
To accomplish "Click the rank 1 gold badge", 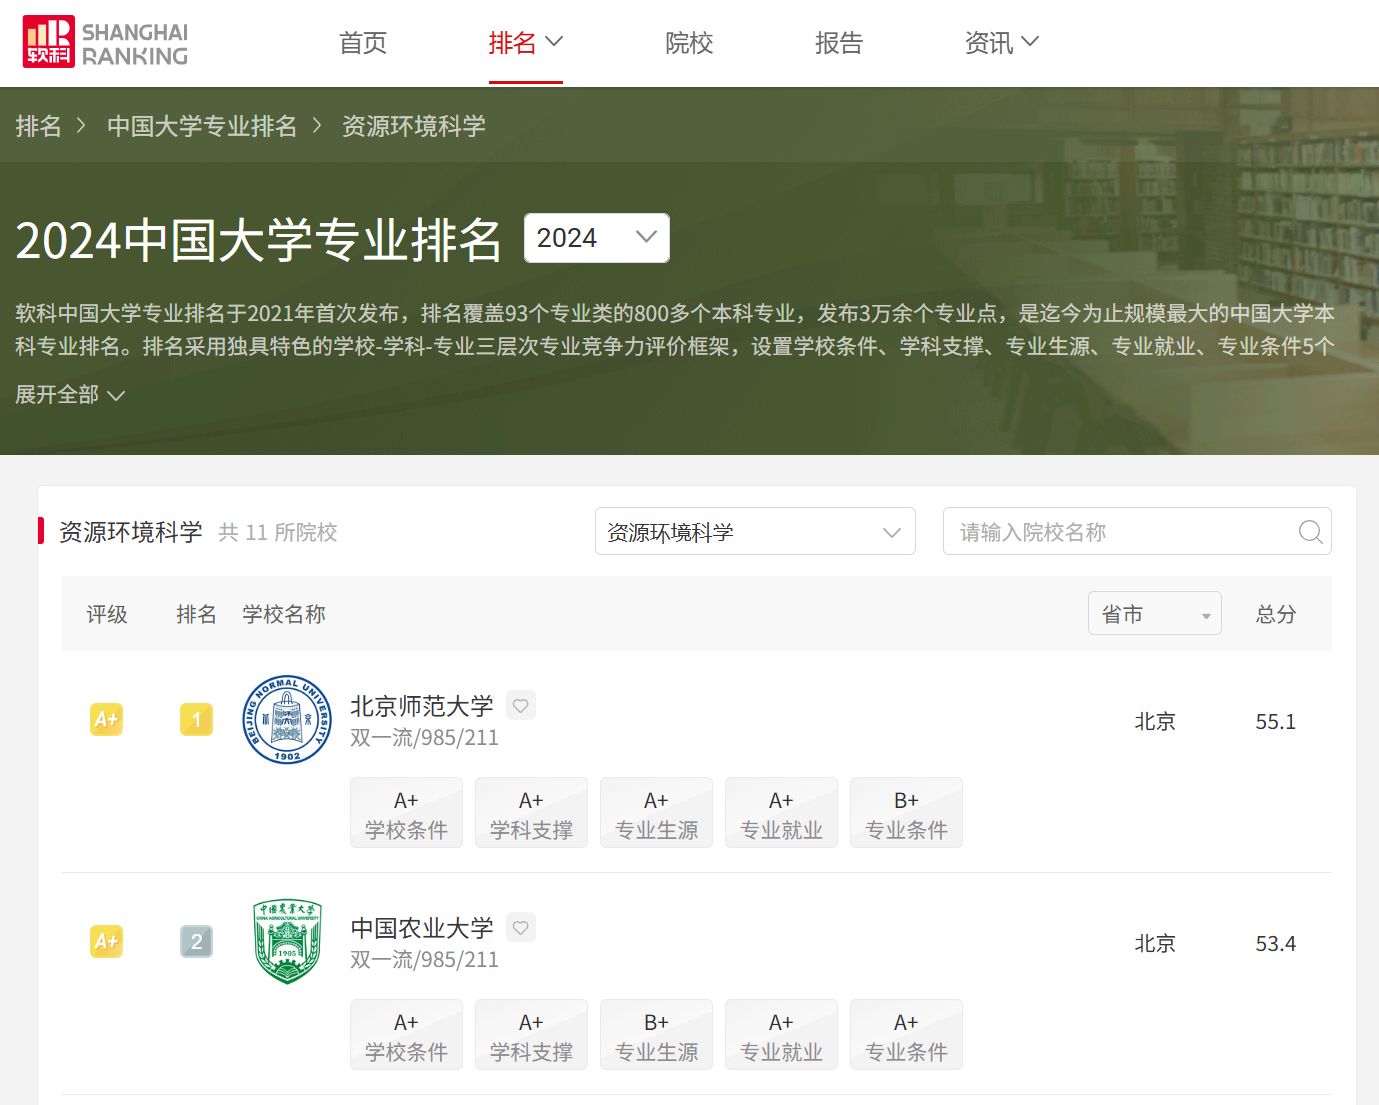I will pyautogui.click(x=196, y=720).
